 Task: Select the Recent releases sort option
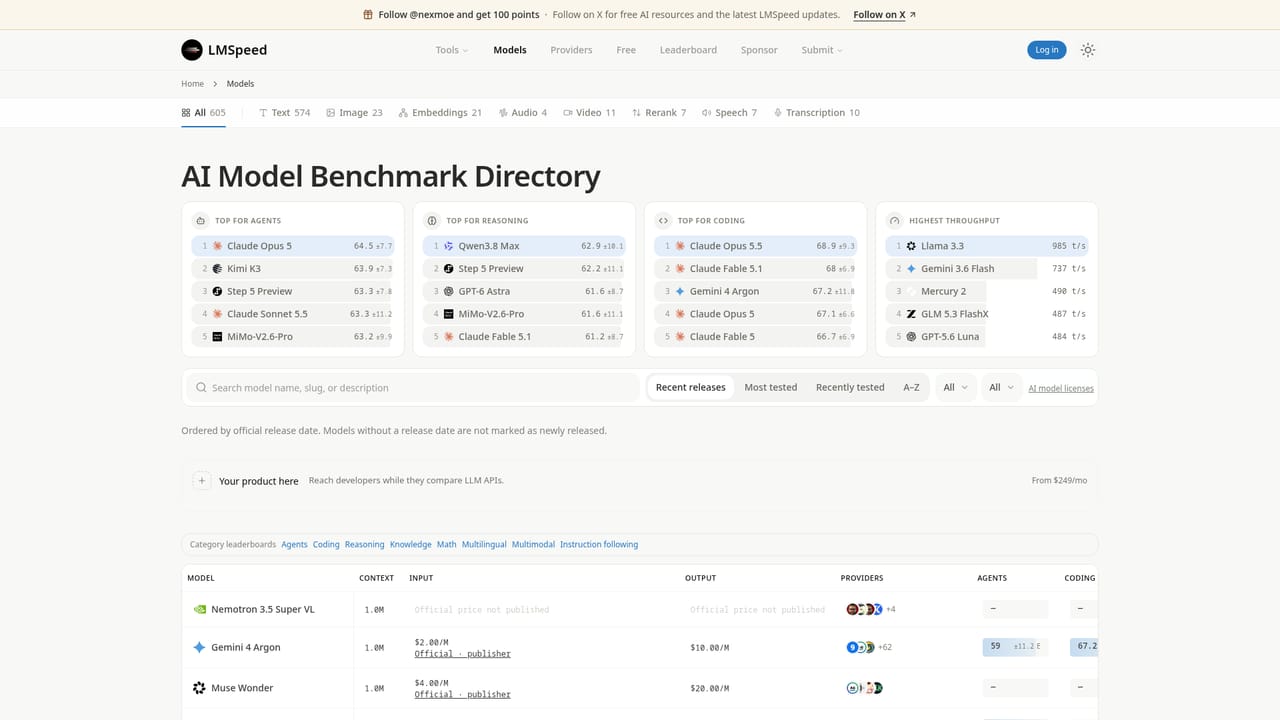pyautogui.click(x=691, y=387)
